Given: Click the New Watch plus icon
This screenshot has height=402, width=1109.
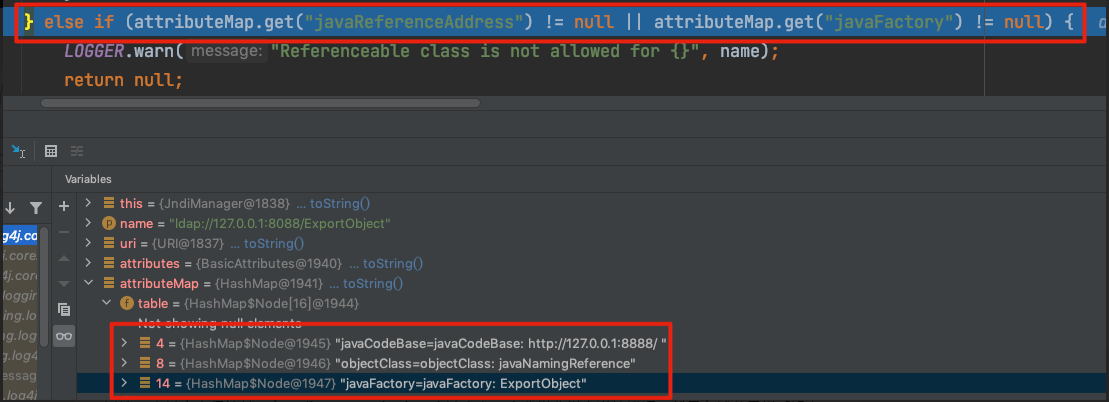Looking at the screenshot, I should tap(64, 205).
